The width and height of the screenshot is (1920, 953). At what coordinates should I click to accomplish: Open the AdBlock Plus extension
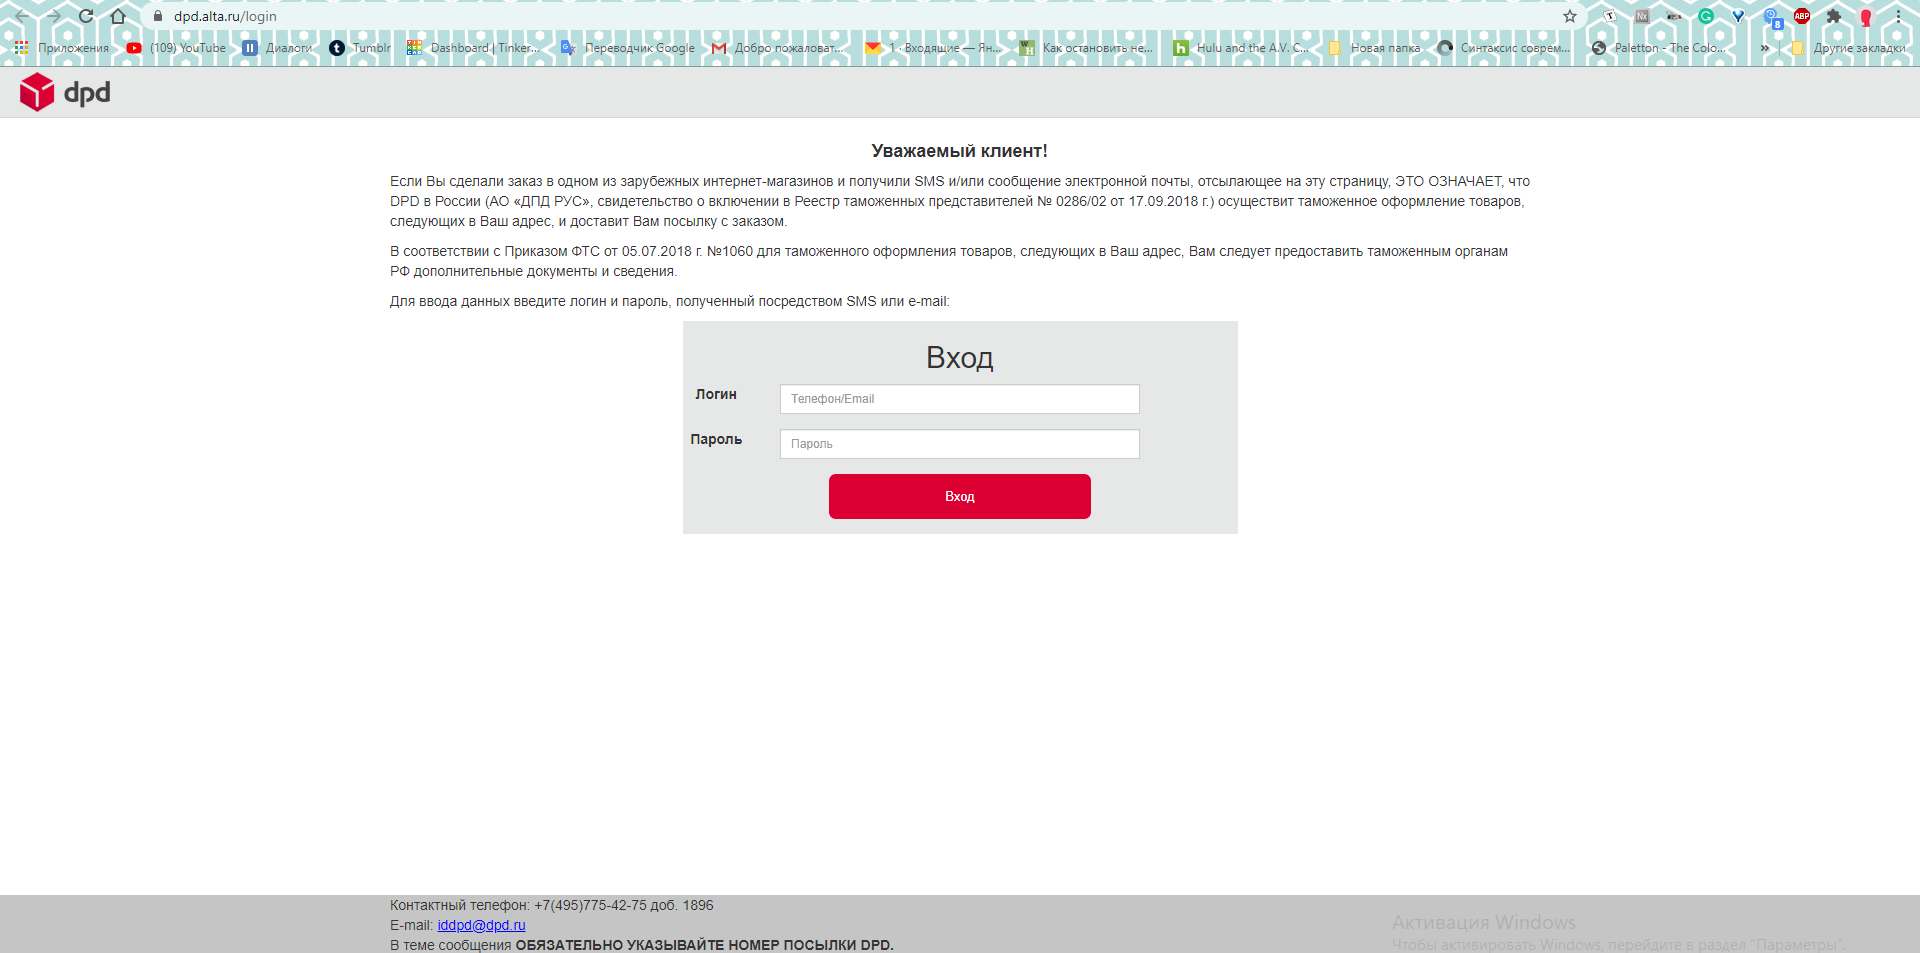point(1802,16)
